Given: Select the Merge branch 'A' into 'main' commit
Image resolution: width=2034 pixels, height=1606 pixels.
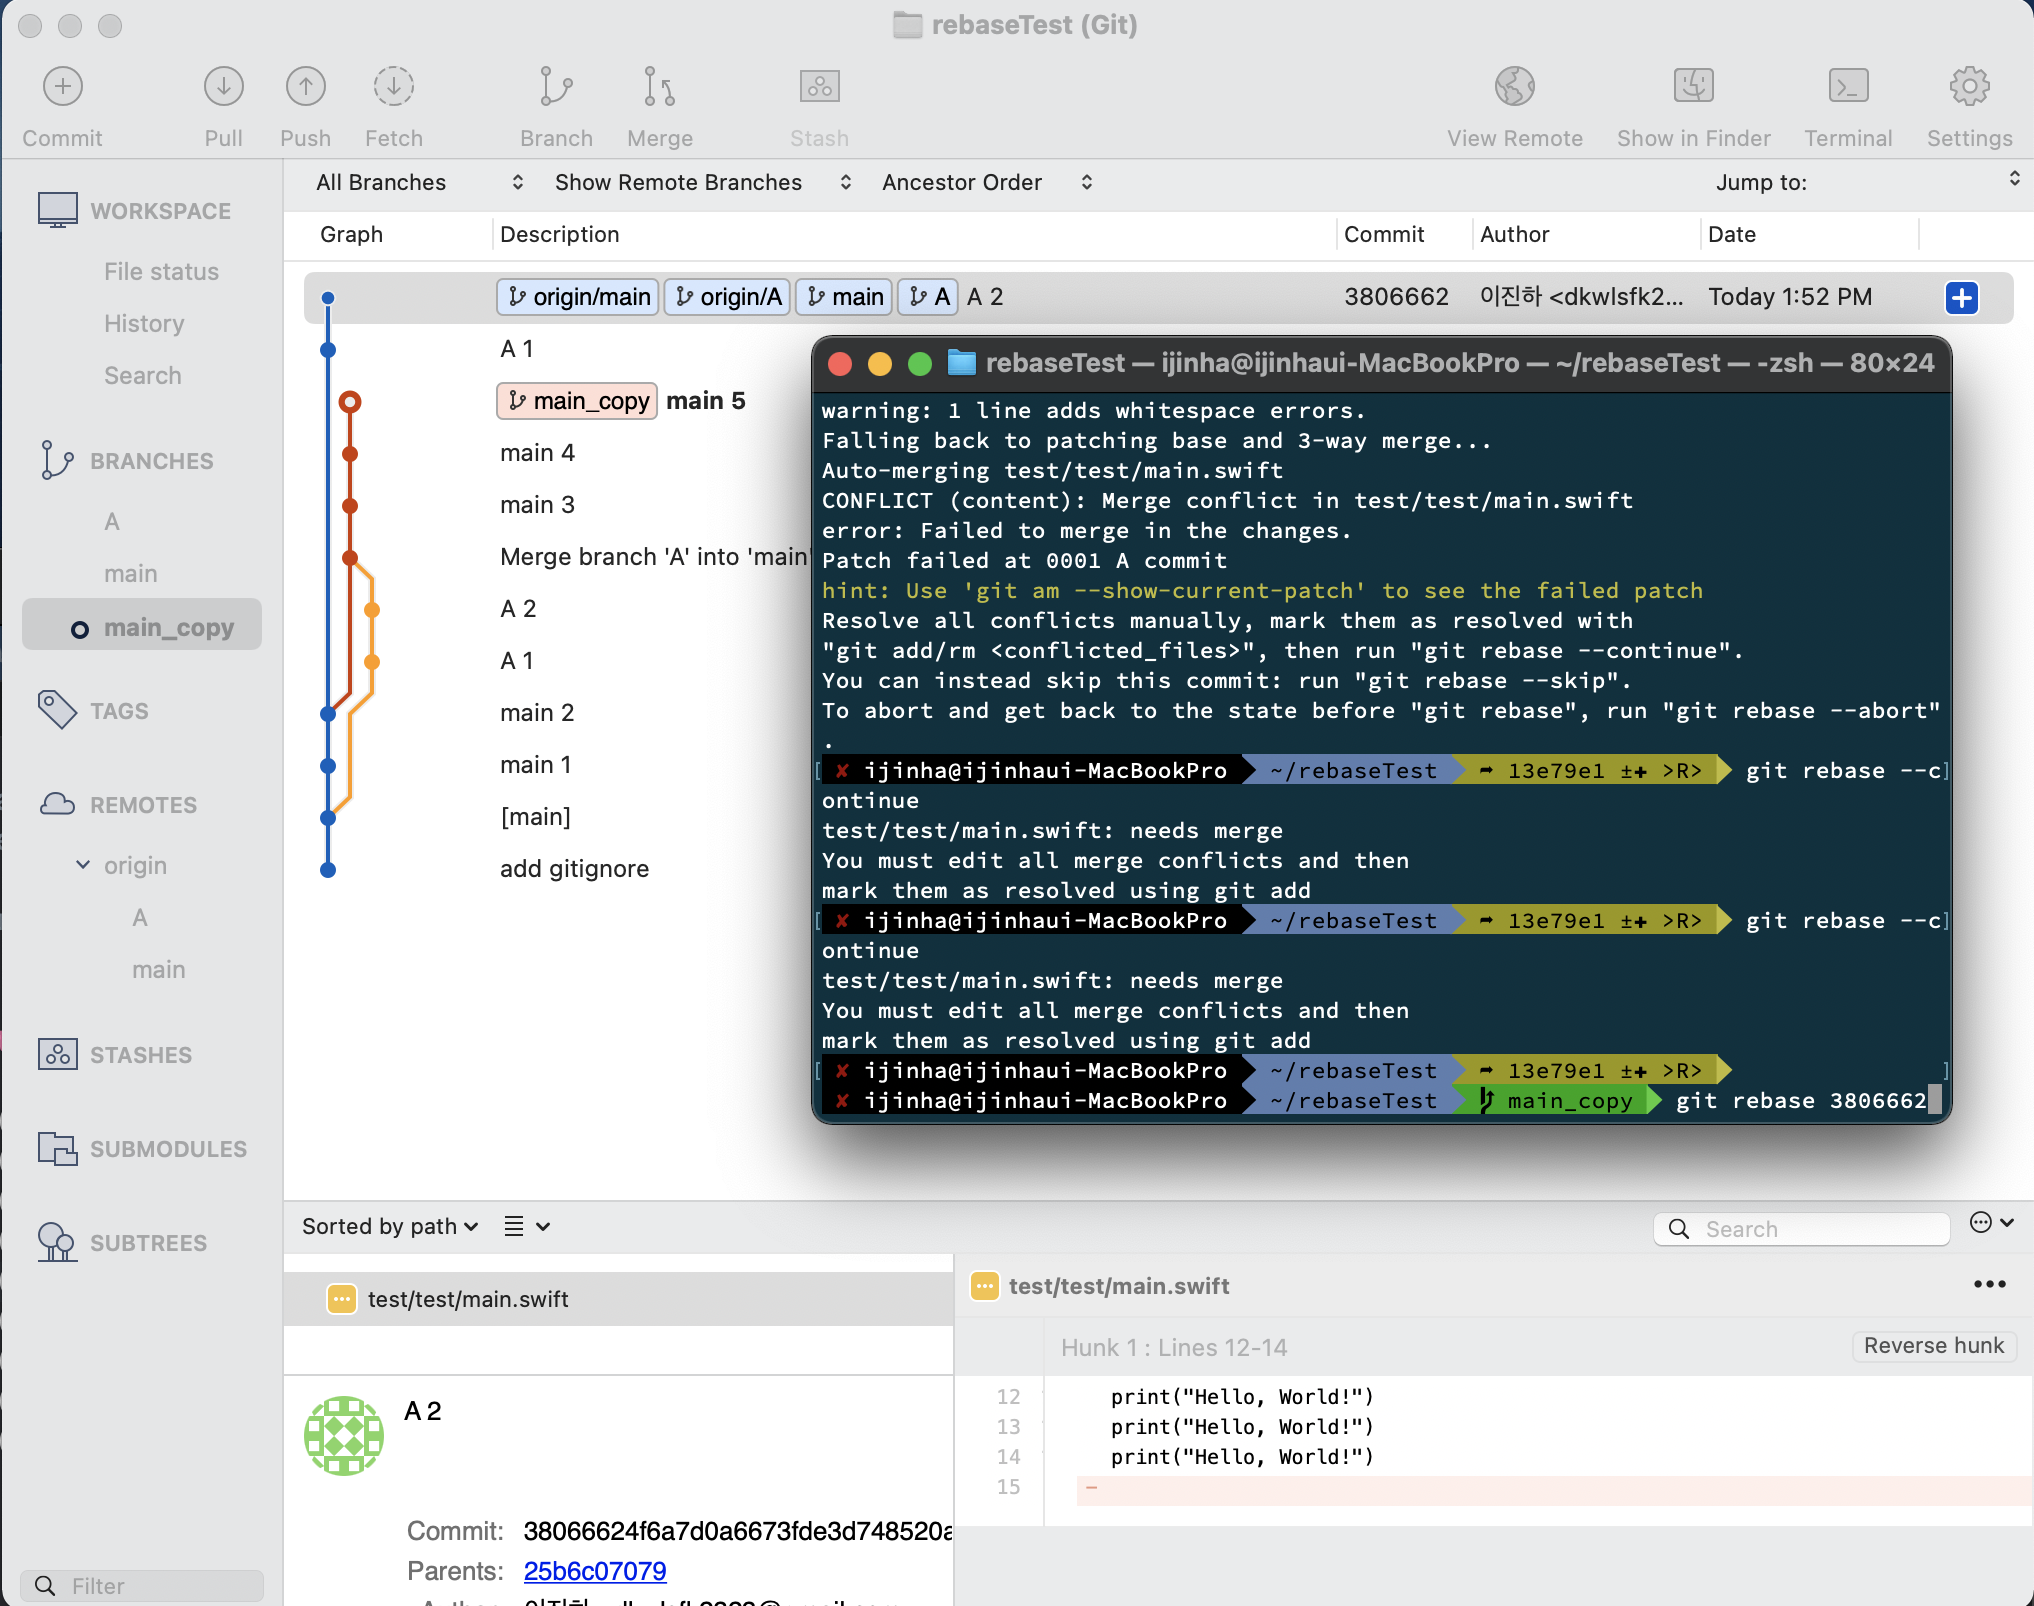Looking at the screenshot, I should pyautogui.click(x=653, y=557).
